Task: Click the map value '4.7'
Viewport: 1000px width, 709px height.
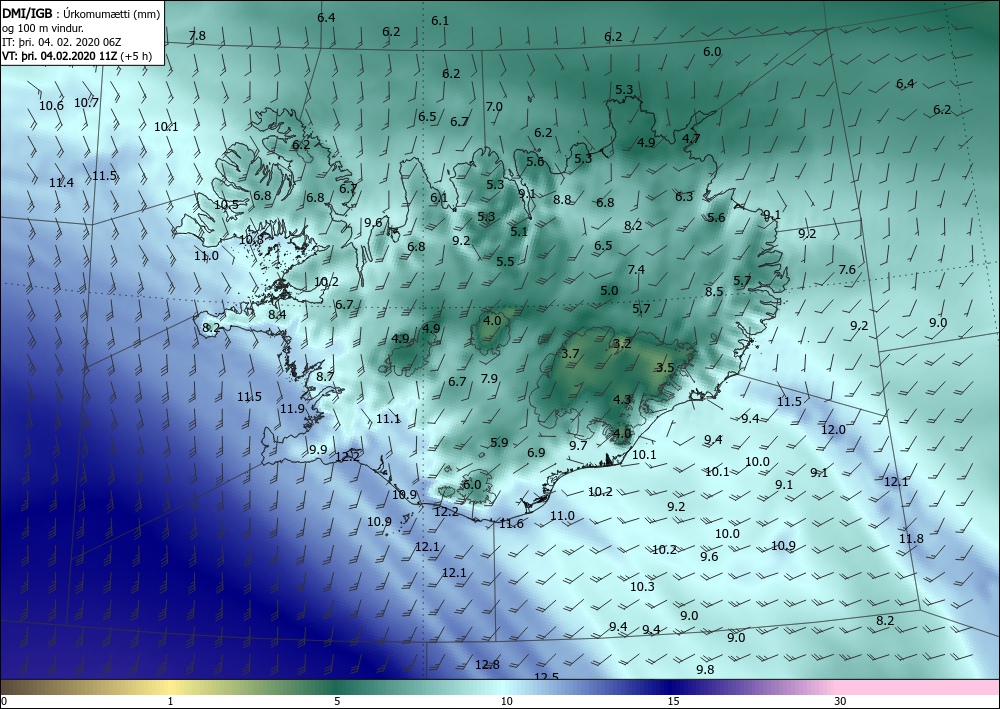Action: pos(691,138)
